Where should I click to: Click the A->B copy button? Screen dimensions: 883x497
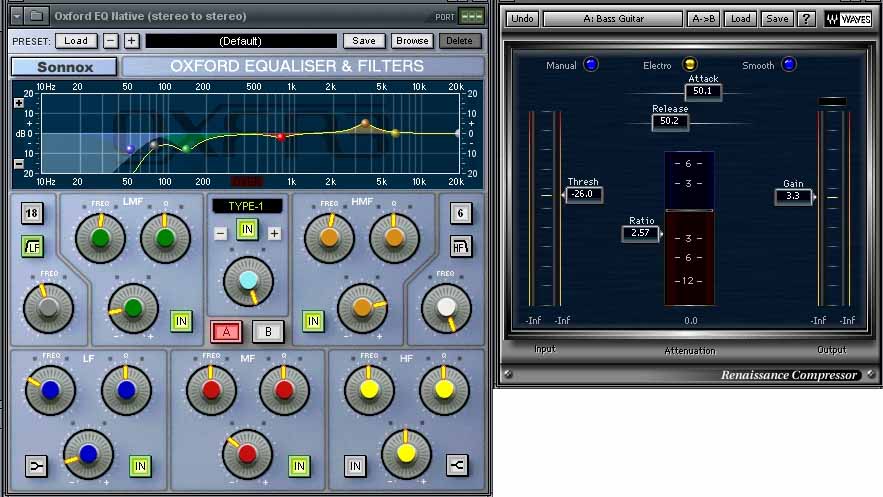[703, 19]
